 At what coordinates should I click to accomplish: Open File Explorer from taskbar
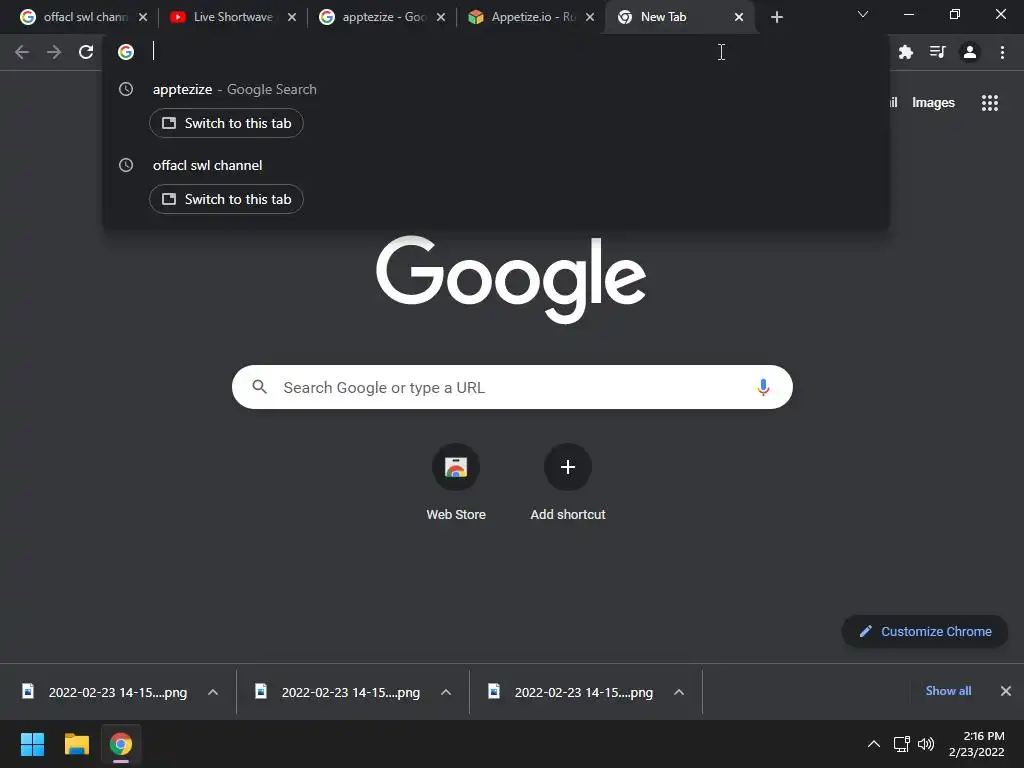[x=76, y=744]
